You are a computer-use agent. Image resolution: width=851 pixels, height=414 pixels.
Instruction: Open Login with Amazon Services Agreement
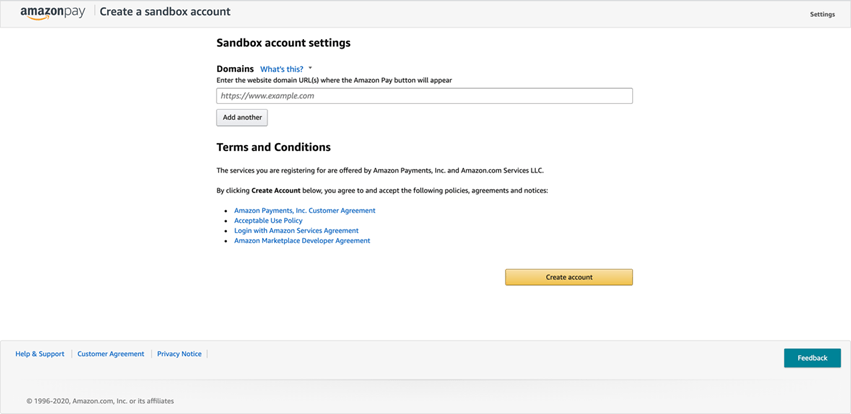[296, 231]
